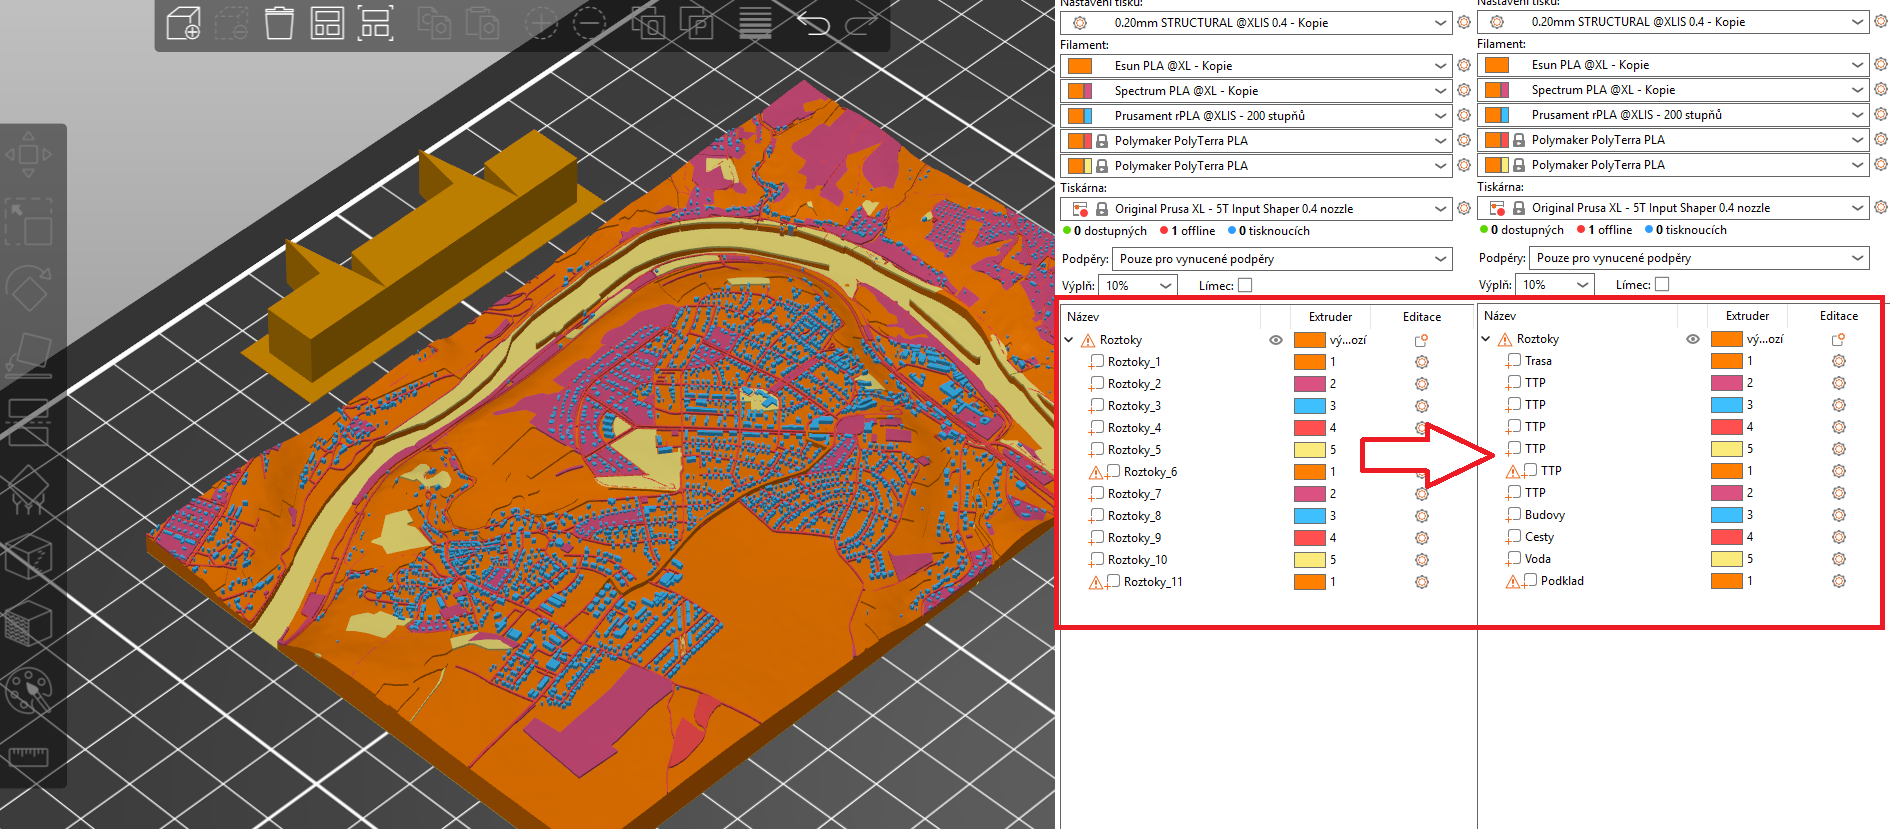Click the Delete all trash icon
The image size is (1890, 829).
point(279,23)
